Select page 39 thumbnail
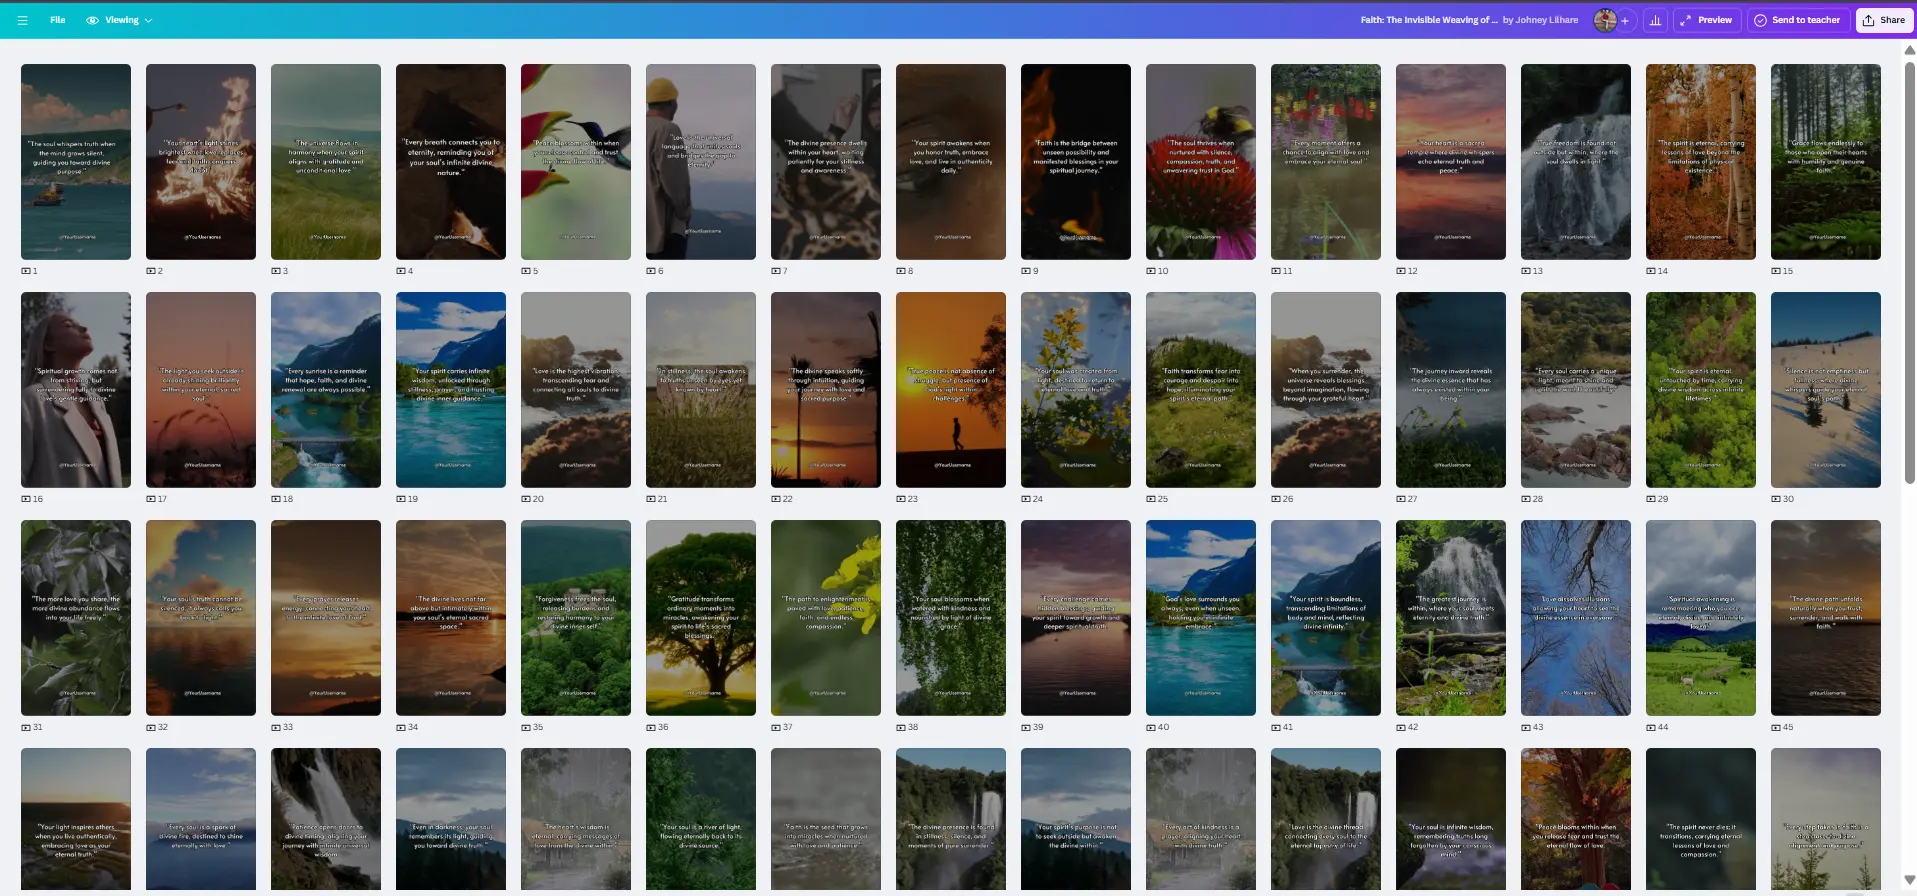Viewport: 1917px width, 896px height. click(1076, 618)
